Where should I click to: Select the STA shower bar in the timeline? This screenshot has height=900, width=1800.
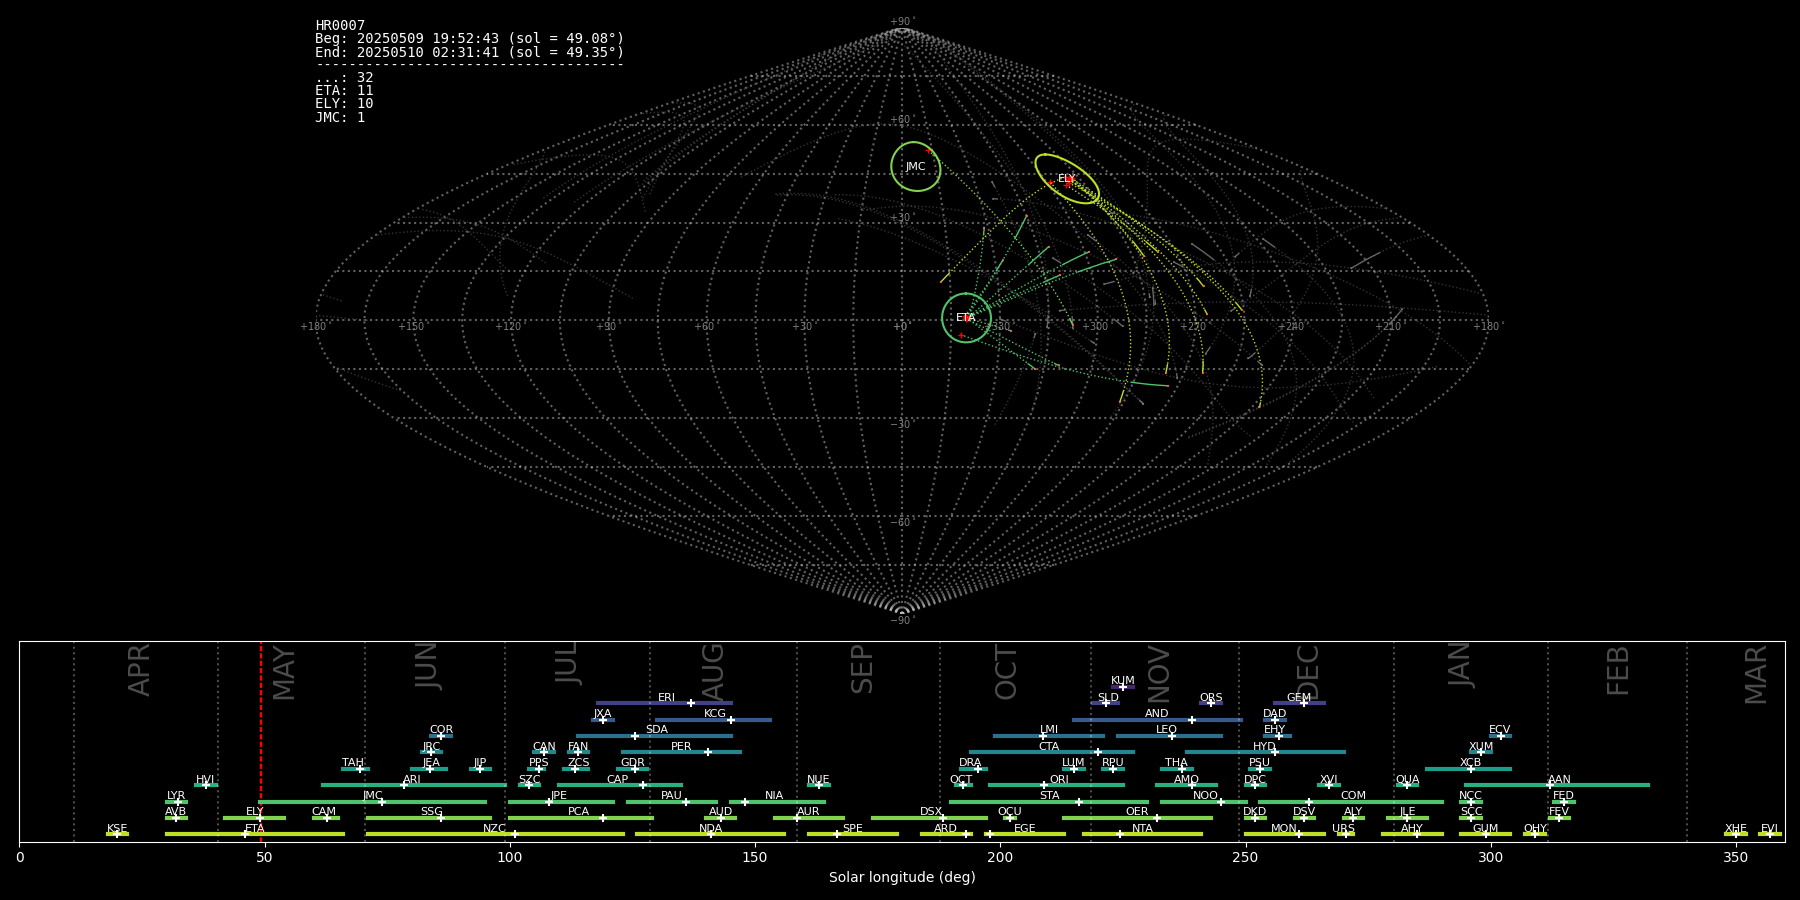[1049, 802]
